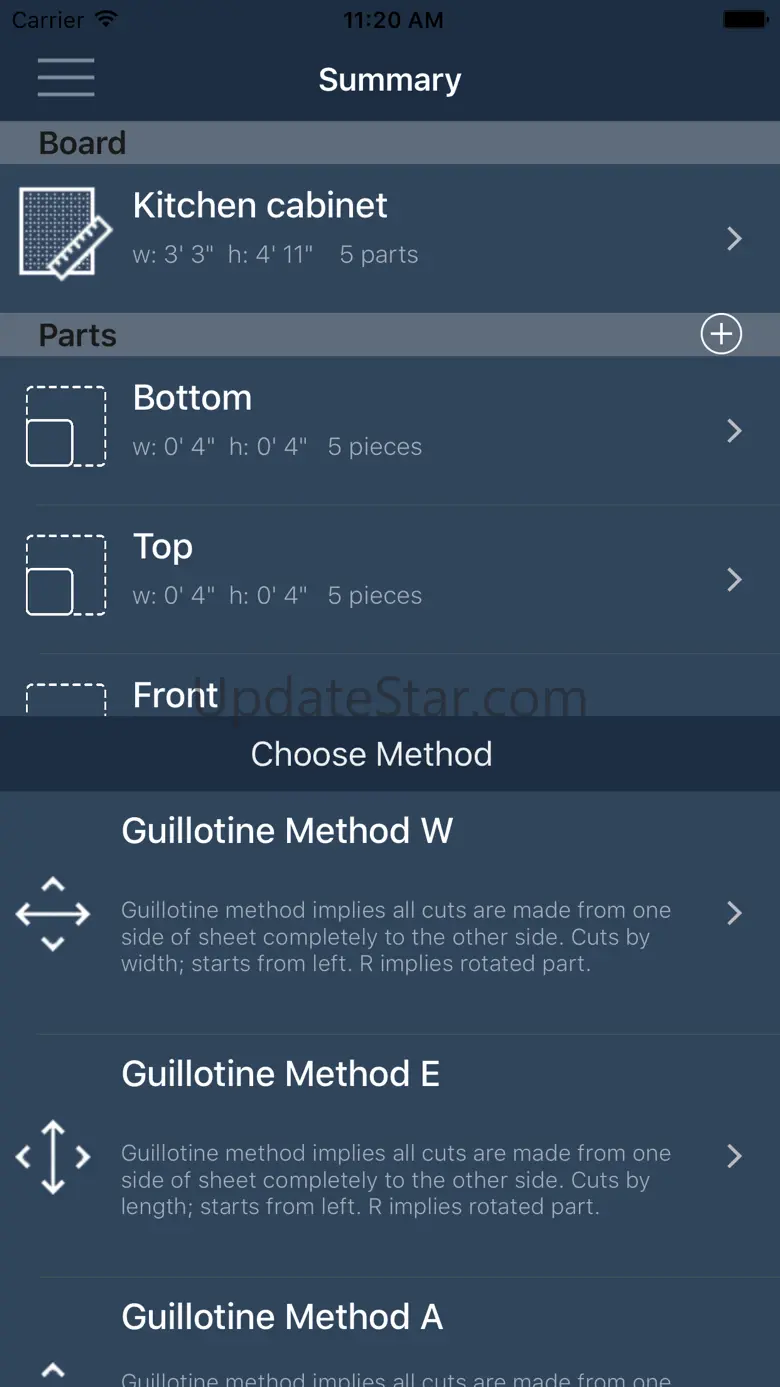Screen dimensions: 780x1387
Task: Tap the Choose Method header
Action: 371,754
